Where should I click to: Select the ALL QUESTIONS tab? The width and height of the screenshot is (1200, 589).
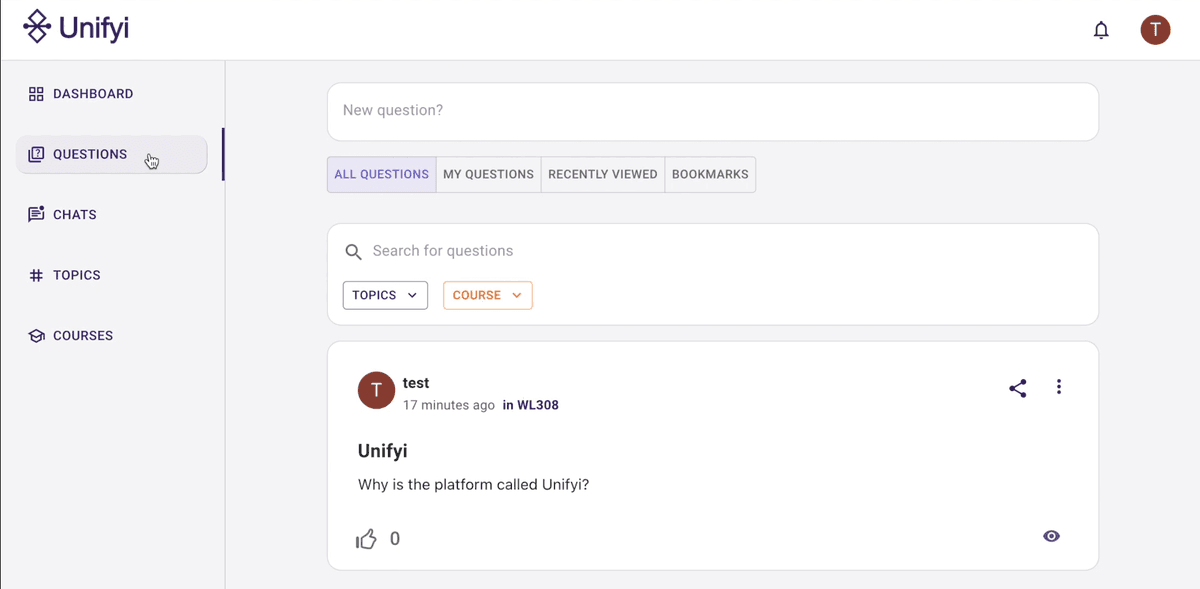pos(381,174)
